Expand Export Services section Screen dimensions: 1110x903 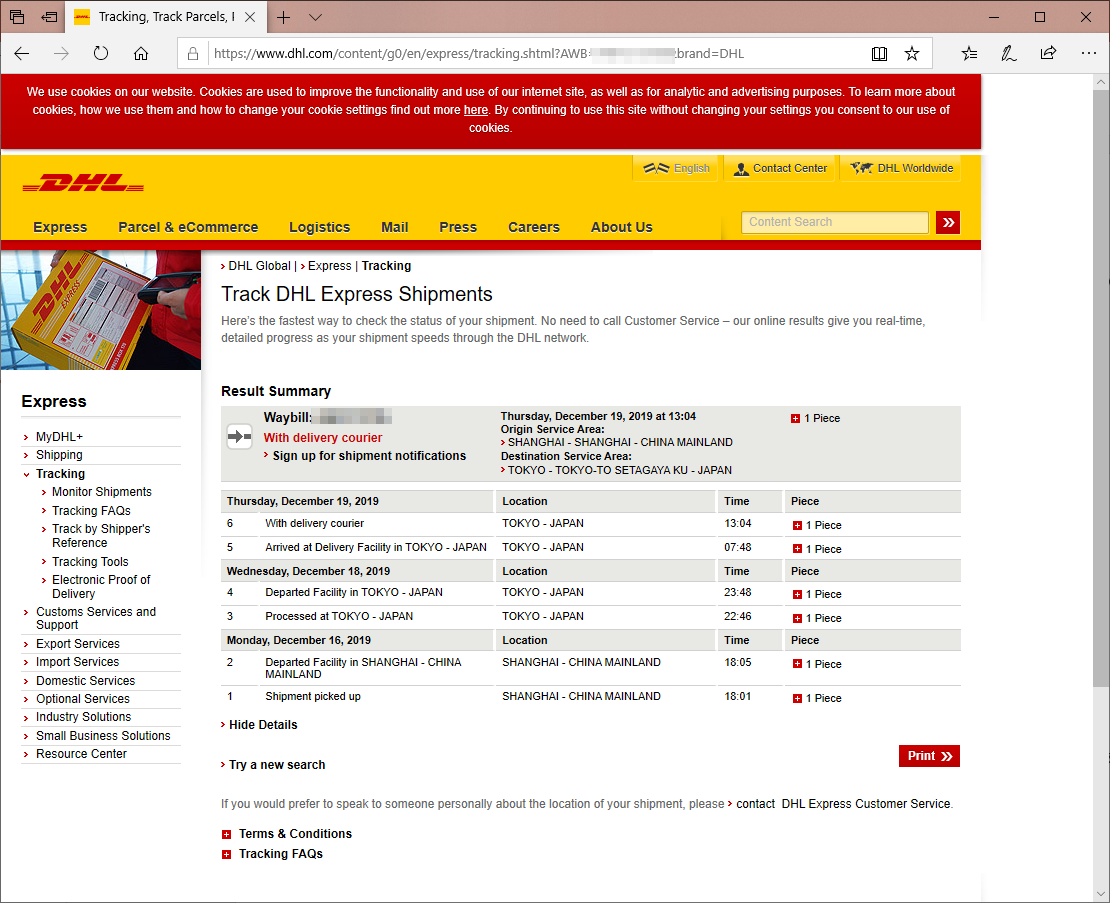pos(78,644)
